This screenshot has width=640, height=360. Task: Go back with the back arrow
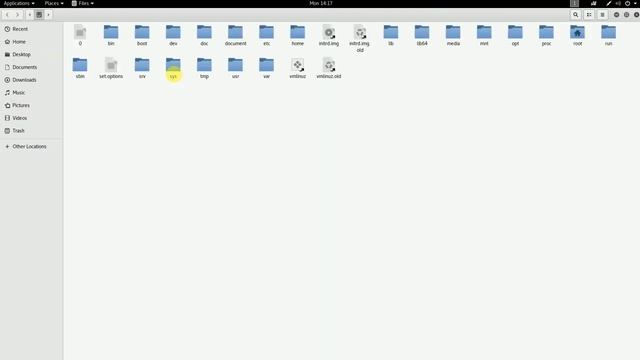7,15
